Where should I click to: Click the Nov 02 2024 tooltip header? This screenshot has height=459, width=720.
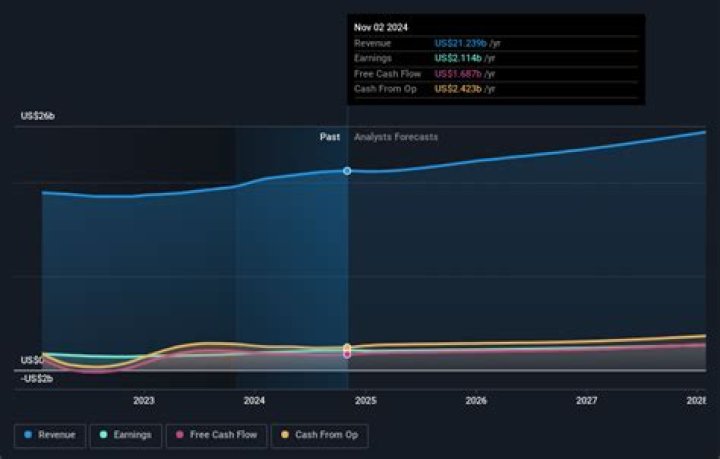tap(381, 27)
